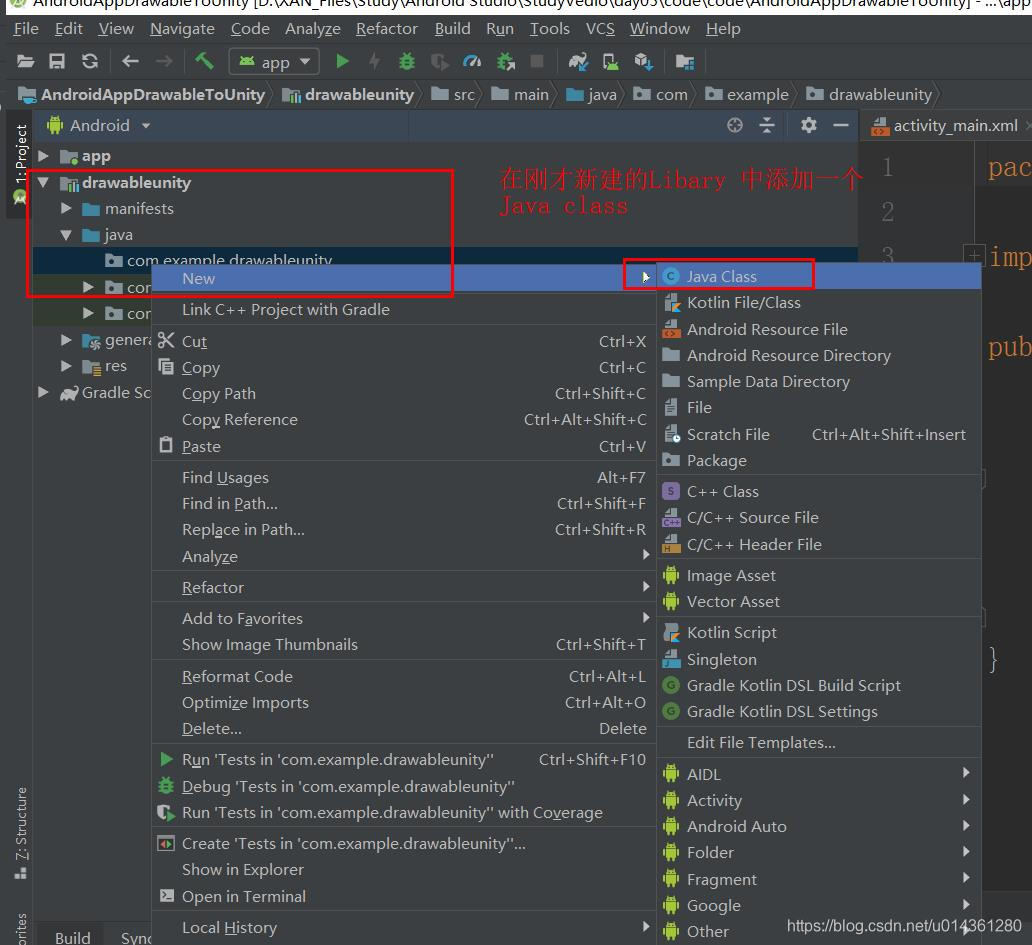
Task: Click the AndroidAppDrawableToUnity breadcrumb
Action: tap(142, 95)
